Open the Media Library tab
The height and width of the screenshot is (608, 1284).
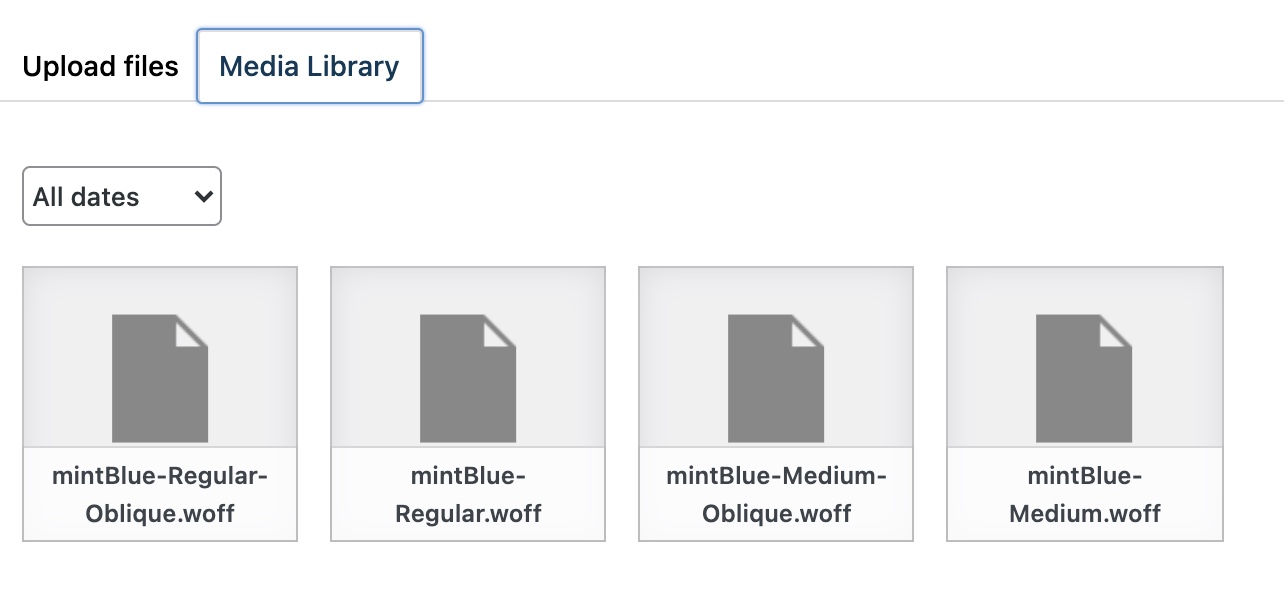pyautogui.click(x=310, y=67)
